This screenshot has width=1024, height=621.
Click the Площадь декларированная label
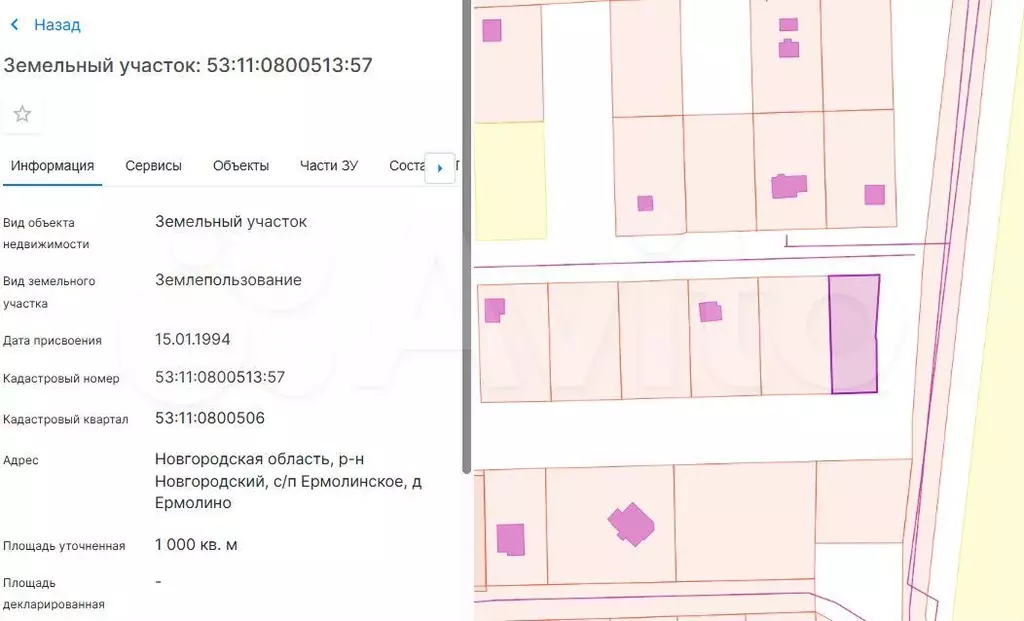(x=54, y=593)
